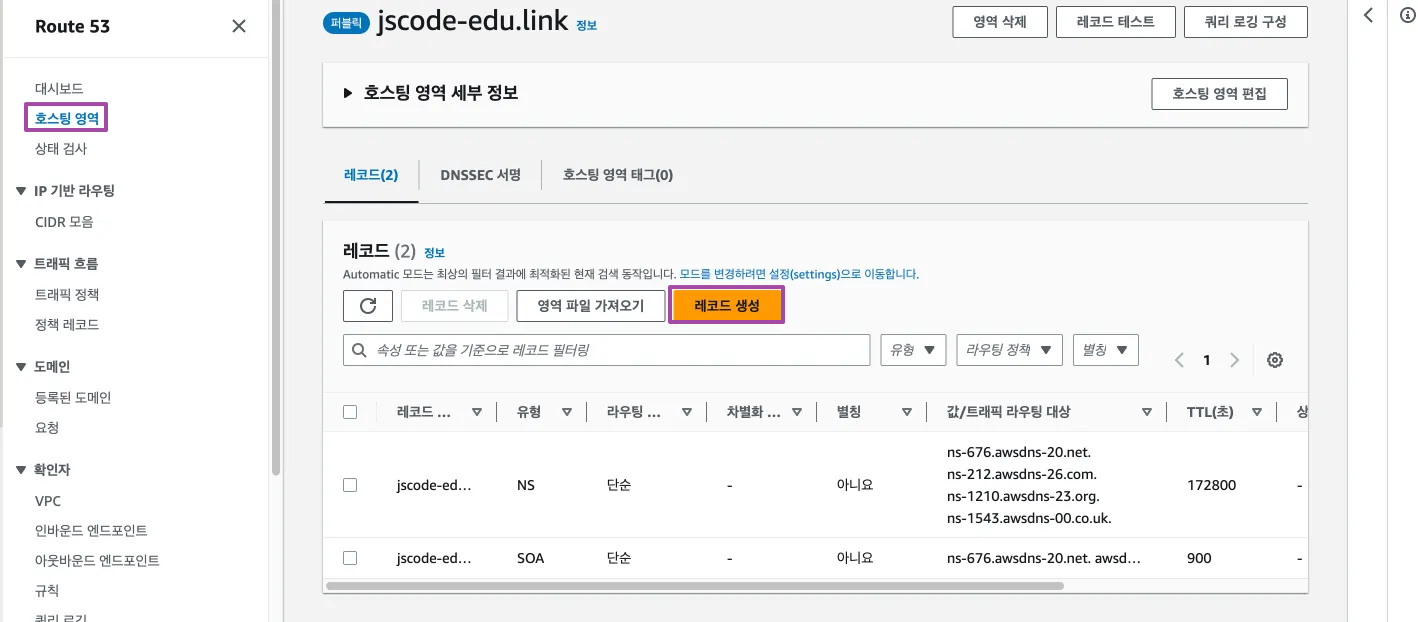Open 아웃바운드 엔드포인트 in the sidebar

[x=97, y=560]
